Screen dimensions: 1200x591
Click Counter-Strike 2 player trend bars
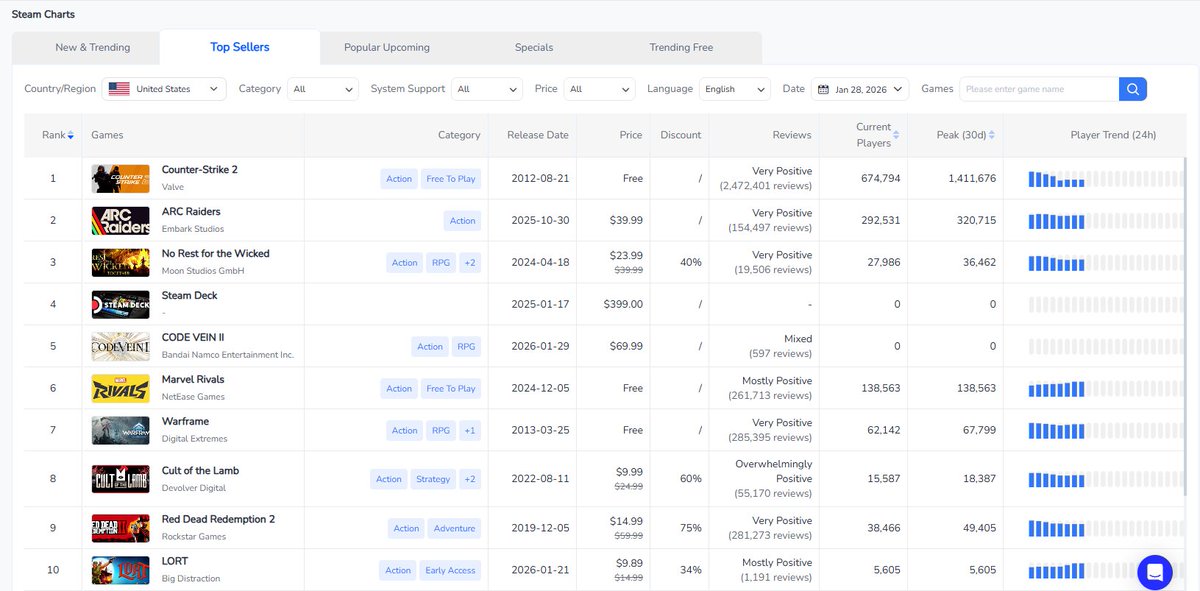pos(1105,179)
